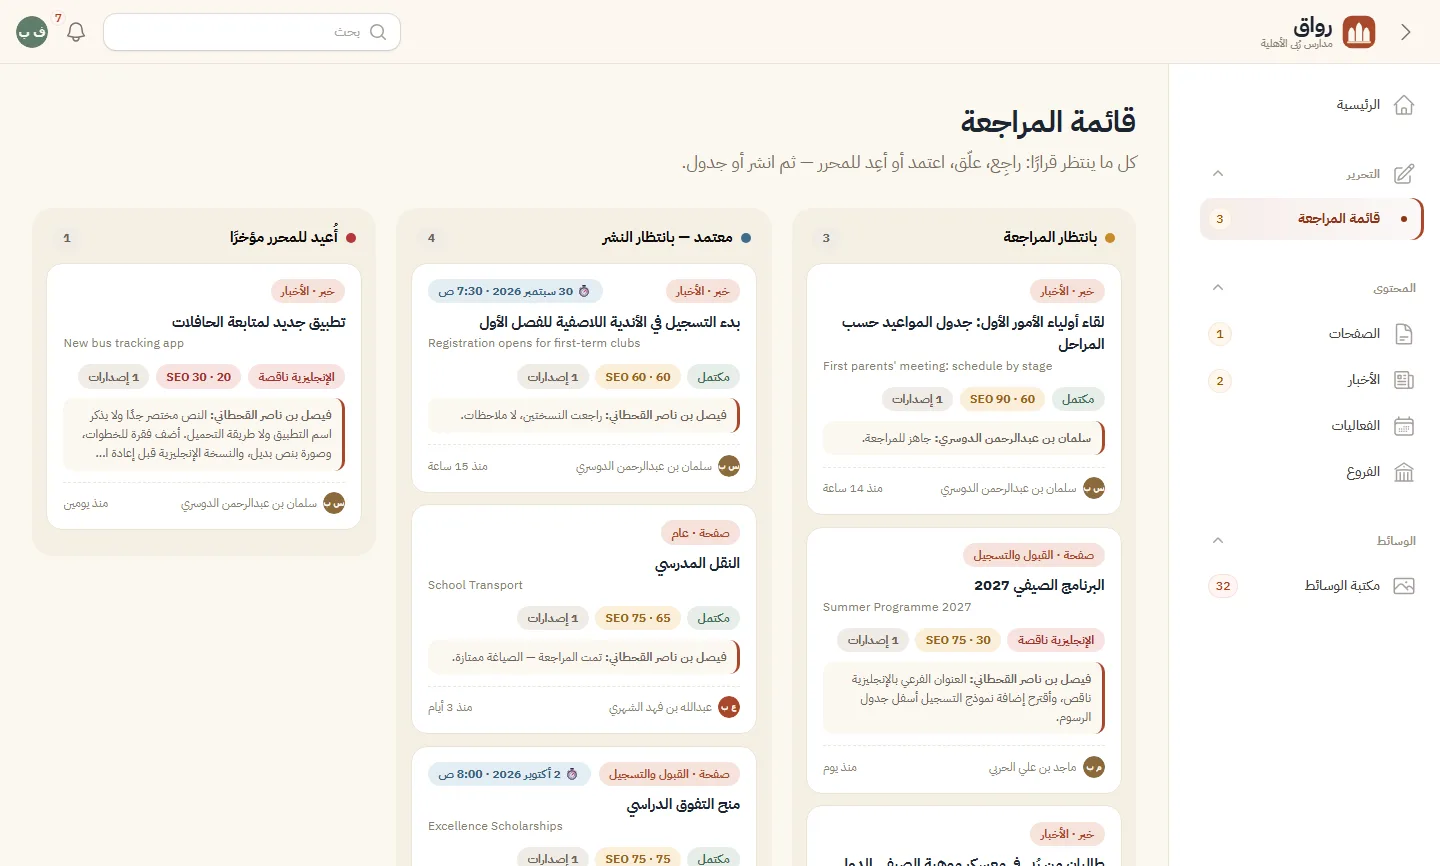Click the title تطبيق جديد لمتابعة الحافلات
The width and height of the screenshot is (1440, 866).
pyautogui.click(x=258, y=322)
